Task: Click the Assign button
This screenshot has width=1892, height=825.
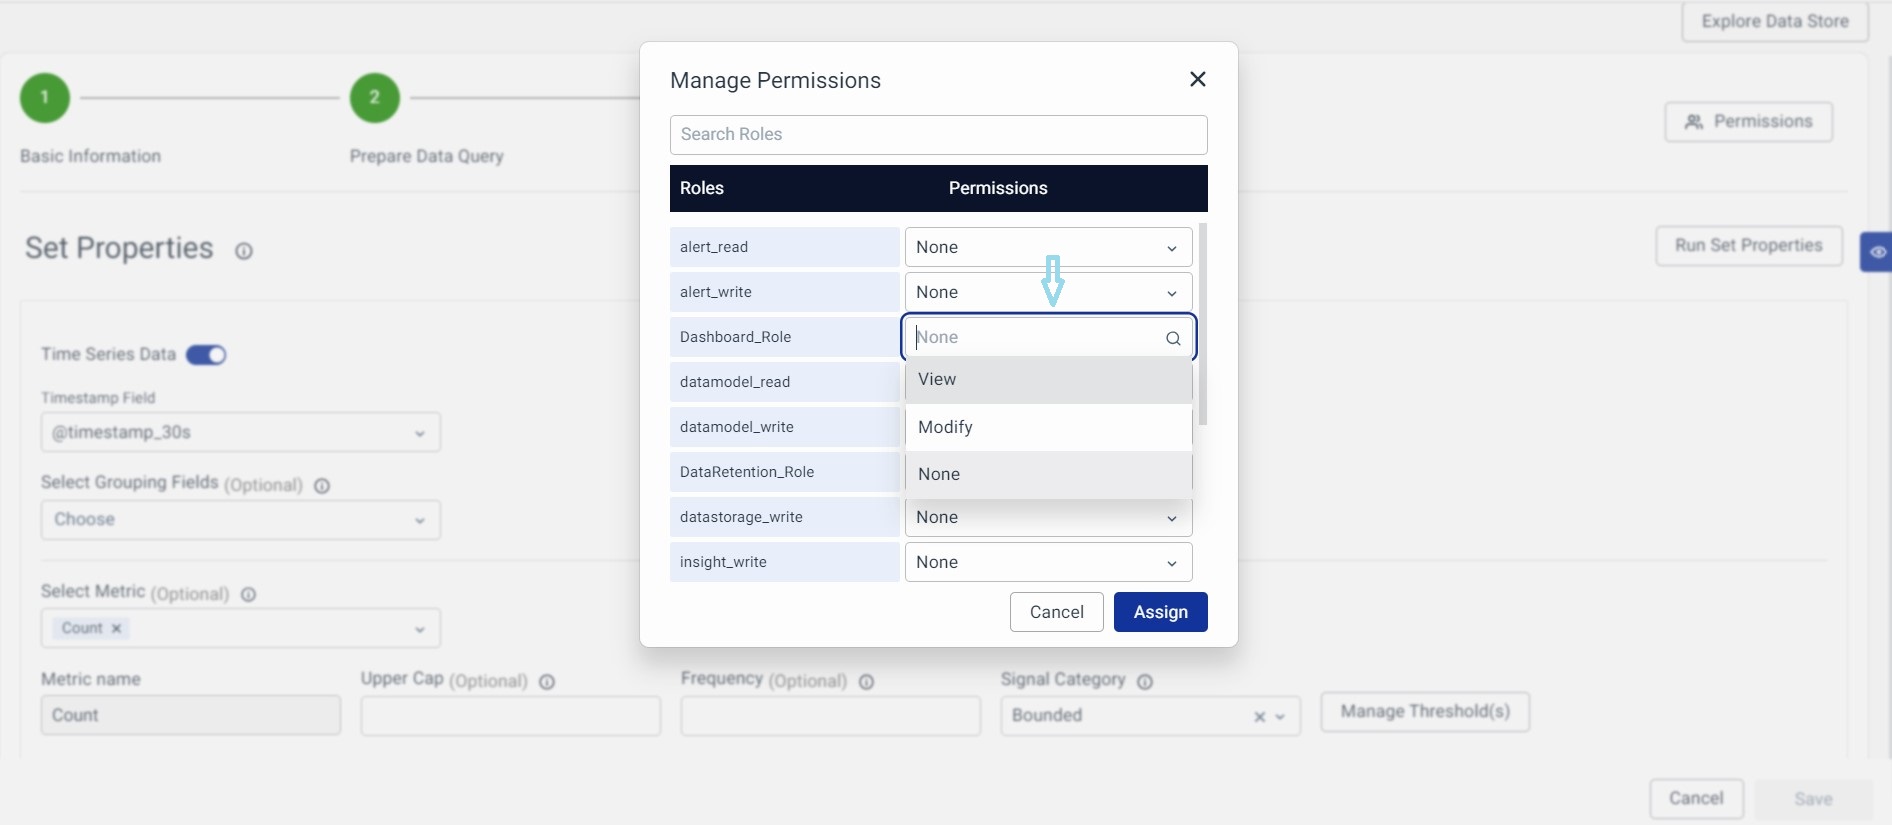Action: [1160, 612]
